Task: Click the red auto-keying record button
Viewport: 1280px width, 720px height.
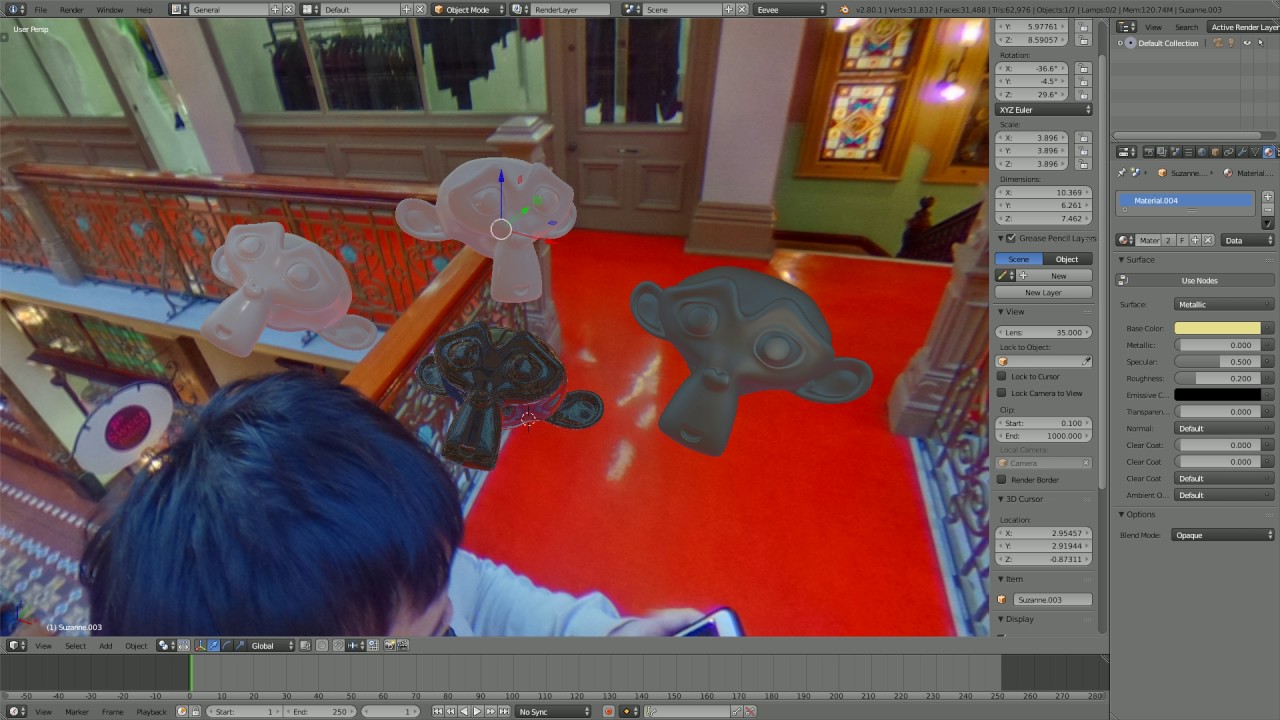Action: [x=608, y=711]
